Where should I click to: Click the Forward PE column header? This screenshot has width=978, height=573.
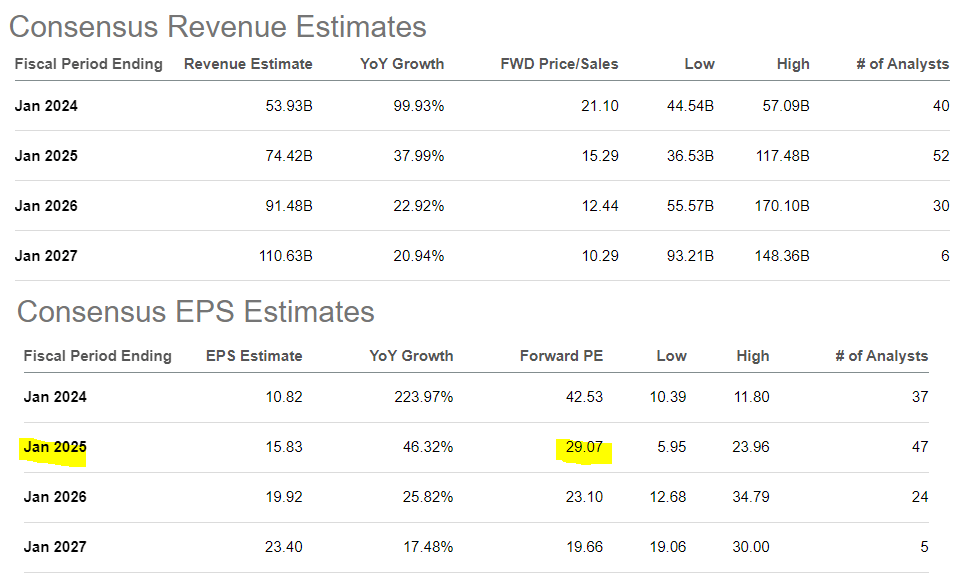561,356
